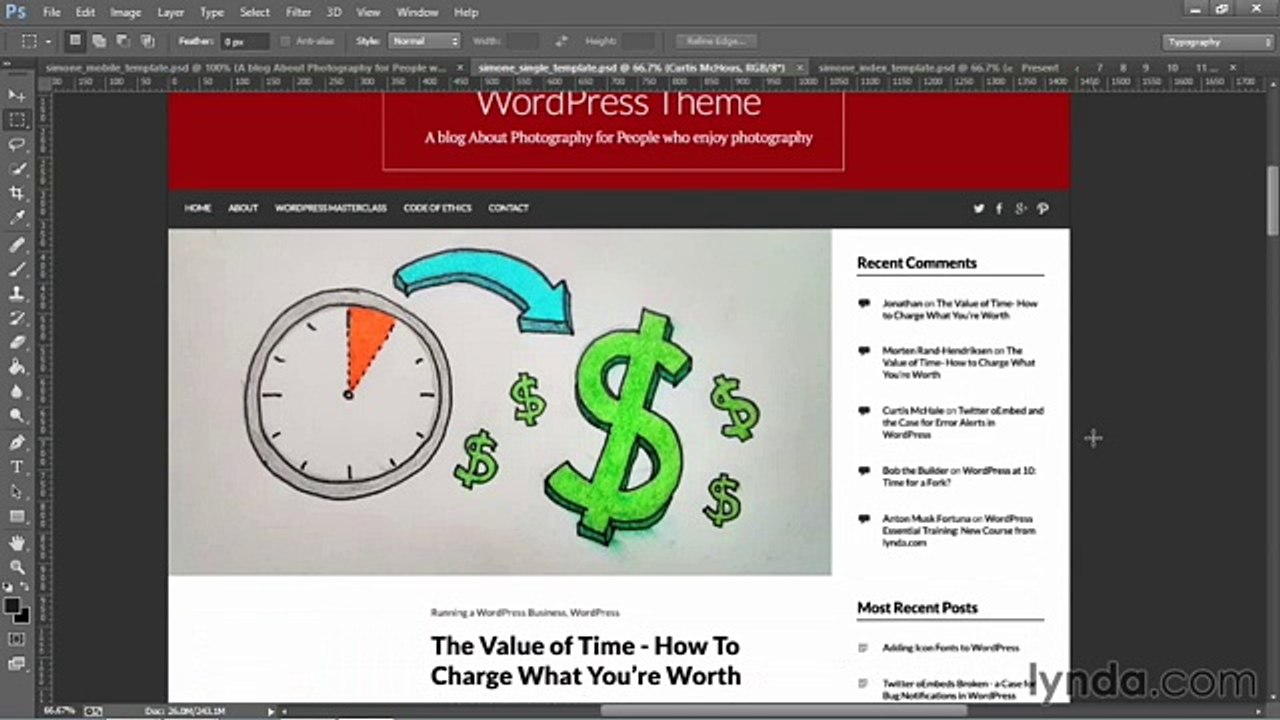
Task: Select the Paint Bucket tool
Action: (x=17, y=368)
